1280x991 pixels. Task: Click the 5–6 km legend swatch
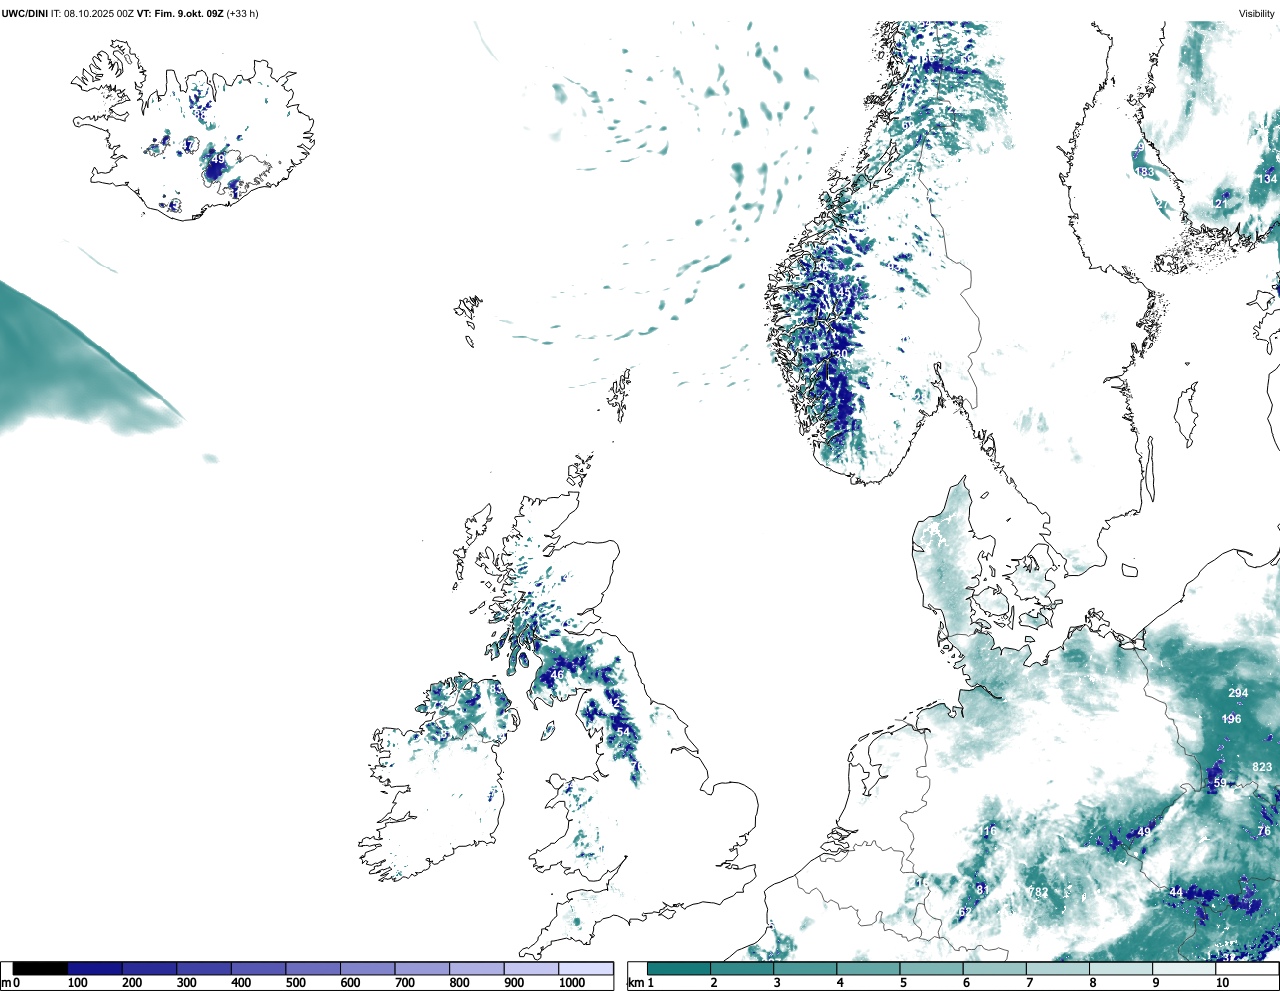pyautogui.click(x=932, y=969)
